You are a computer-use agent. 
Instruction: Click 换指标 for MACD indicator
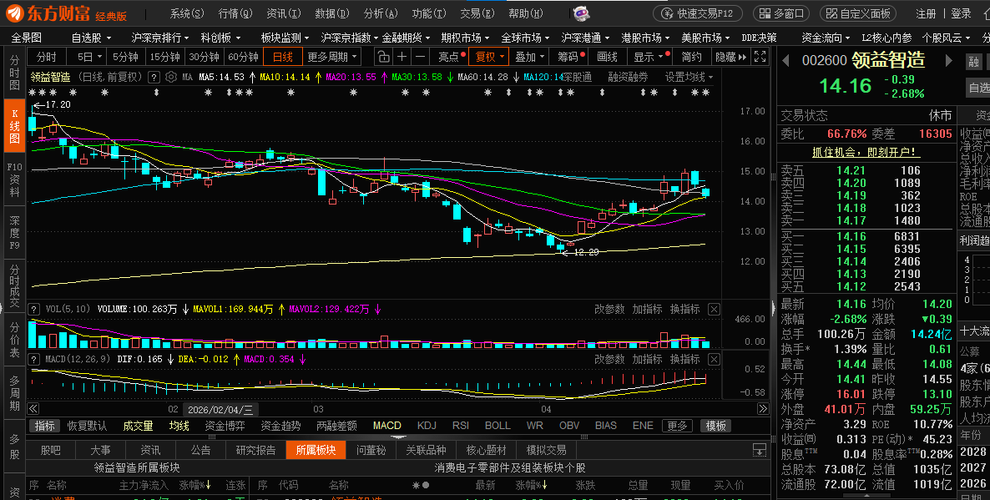coord(685,359)
